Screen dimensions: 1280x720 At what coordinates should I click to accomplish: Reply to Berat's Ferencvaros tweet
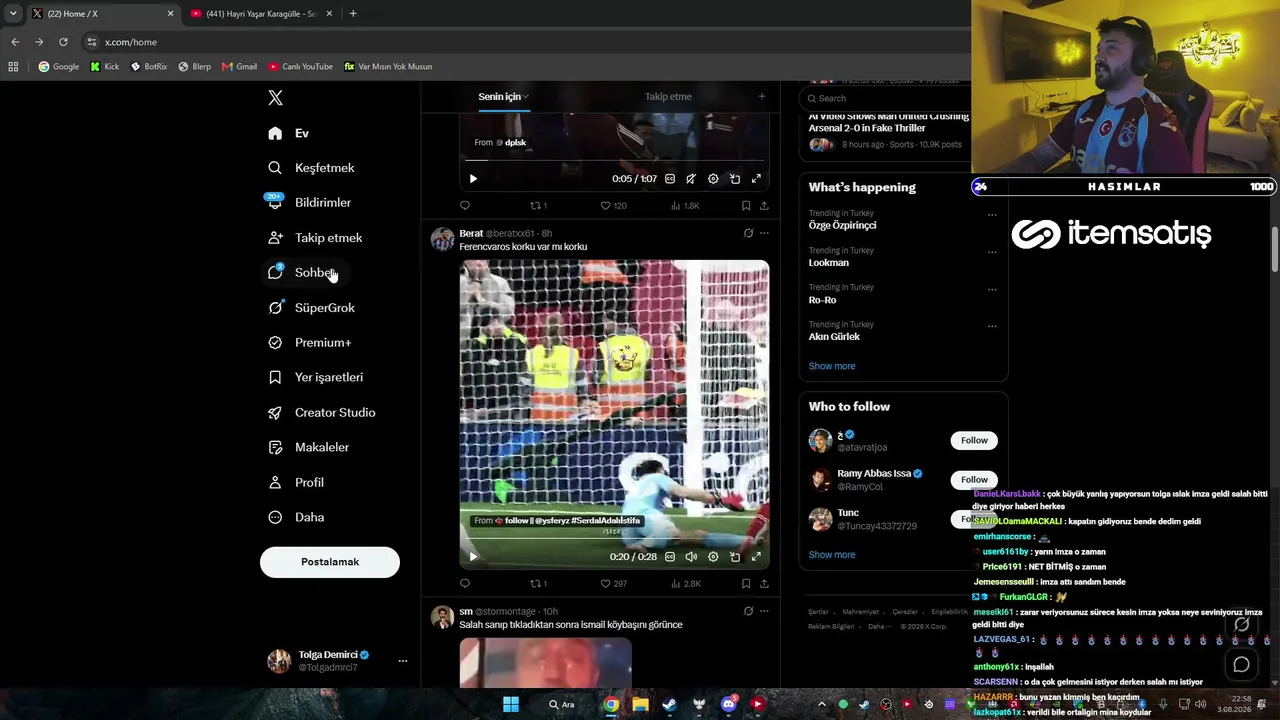pos(465,583)
